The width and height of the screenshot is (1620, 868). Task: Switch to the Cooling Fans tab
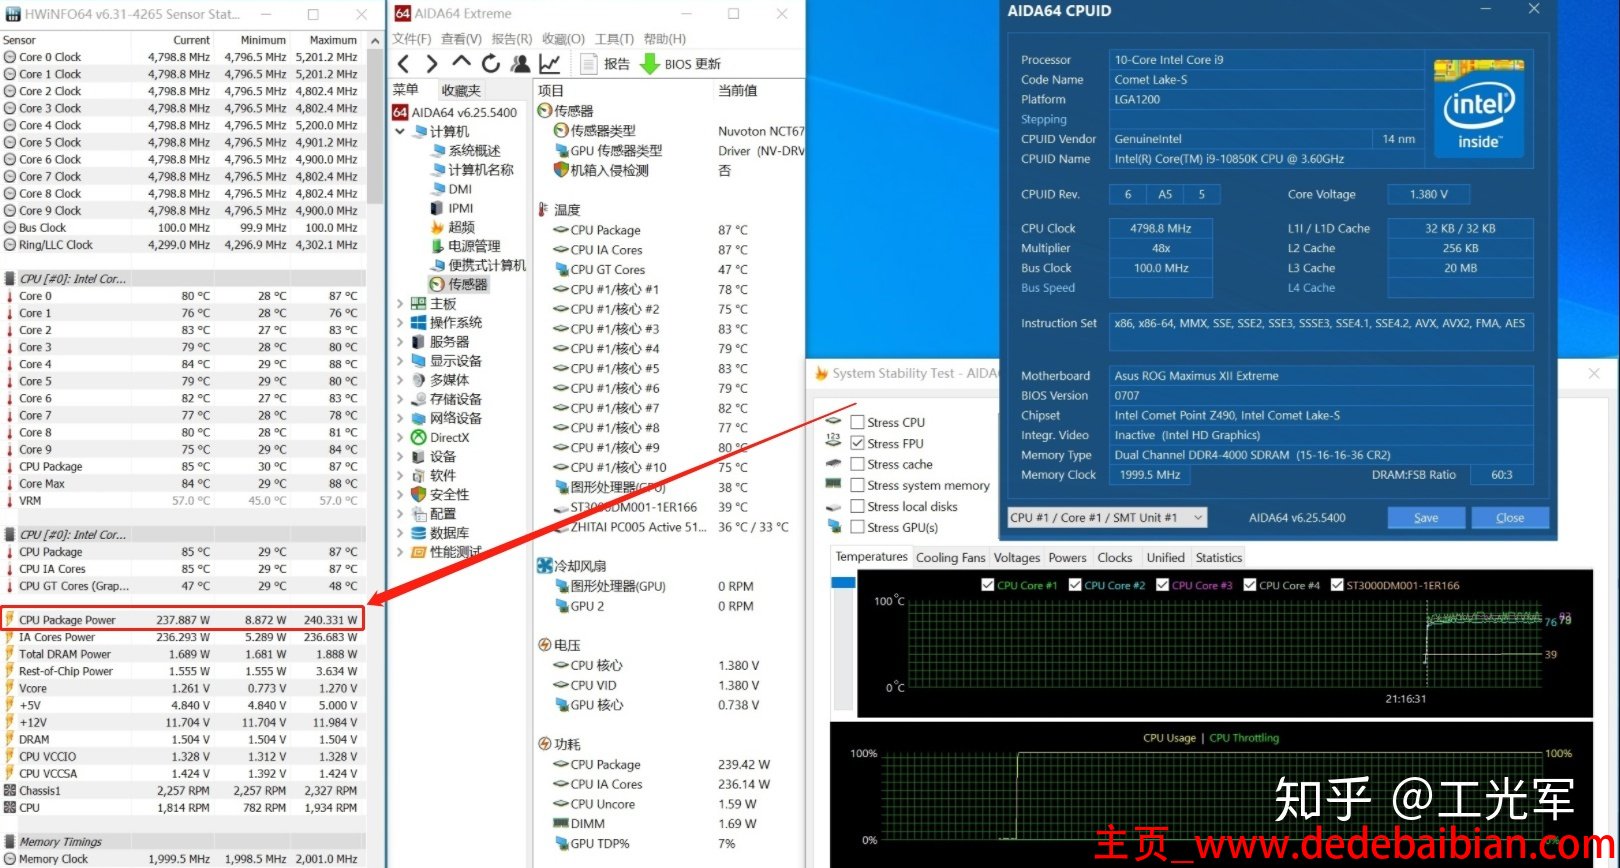click(951, 558)
